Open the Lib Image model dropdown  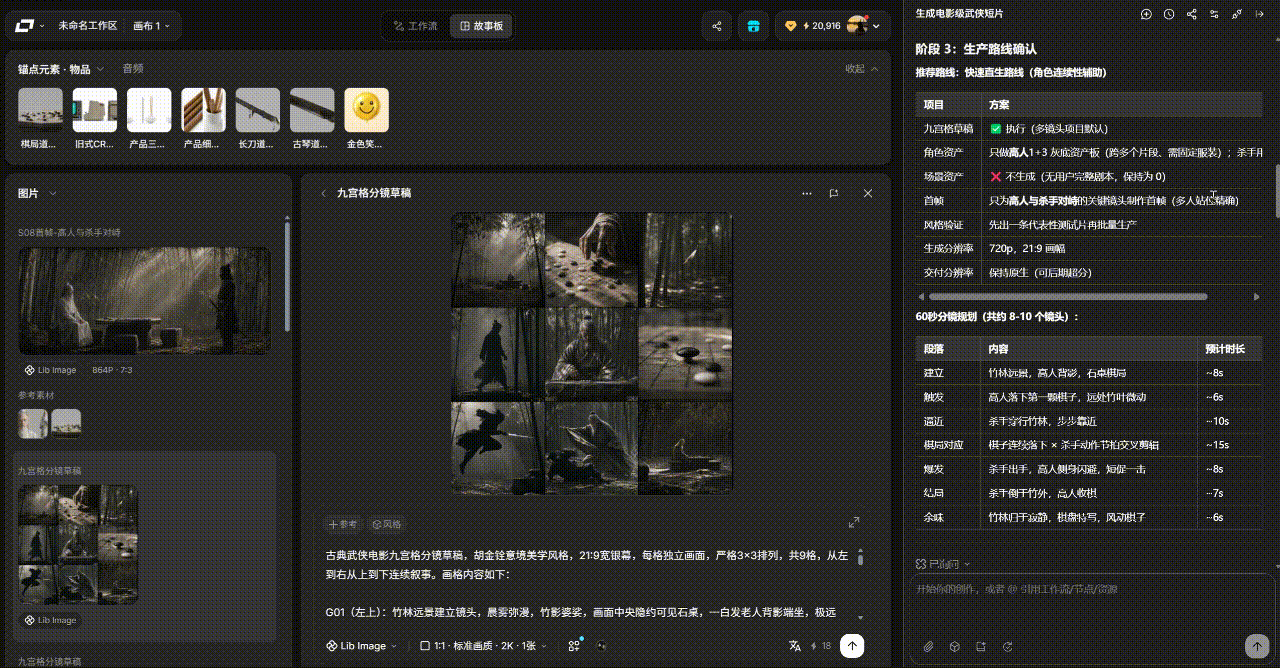click(361, 646)
